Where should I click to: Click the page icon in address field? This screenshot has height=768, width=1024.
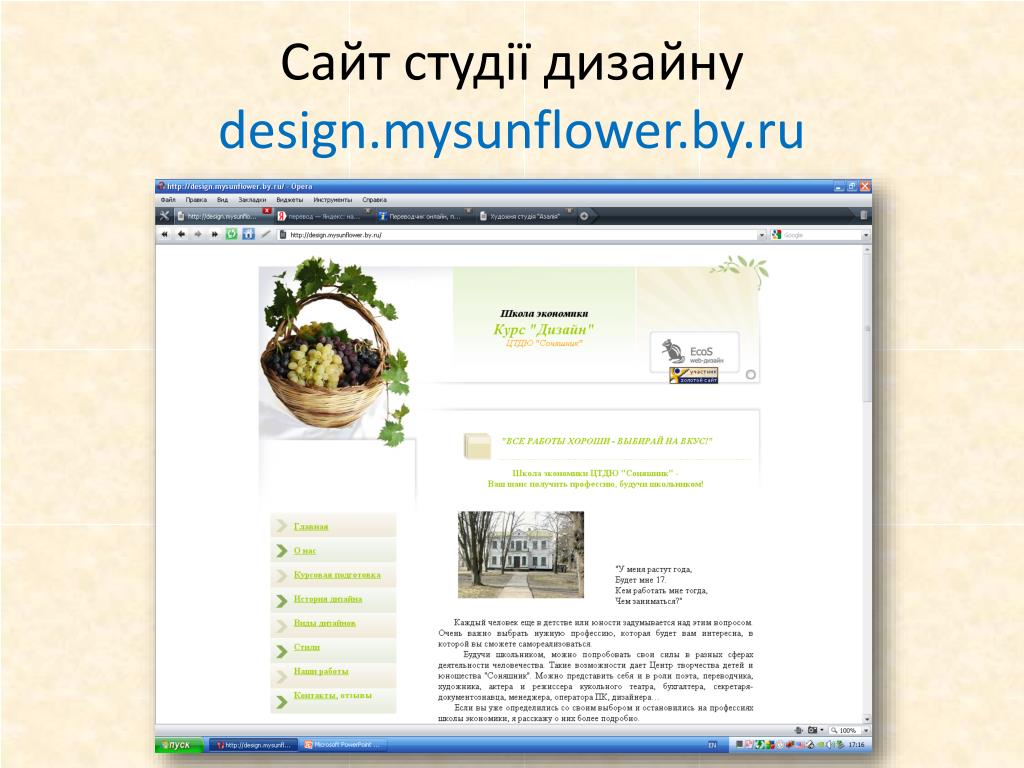coord(283,234)
